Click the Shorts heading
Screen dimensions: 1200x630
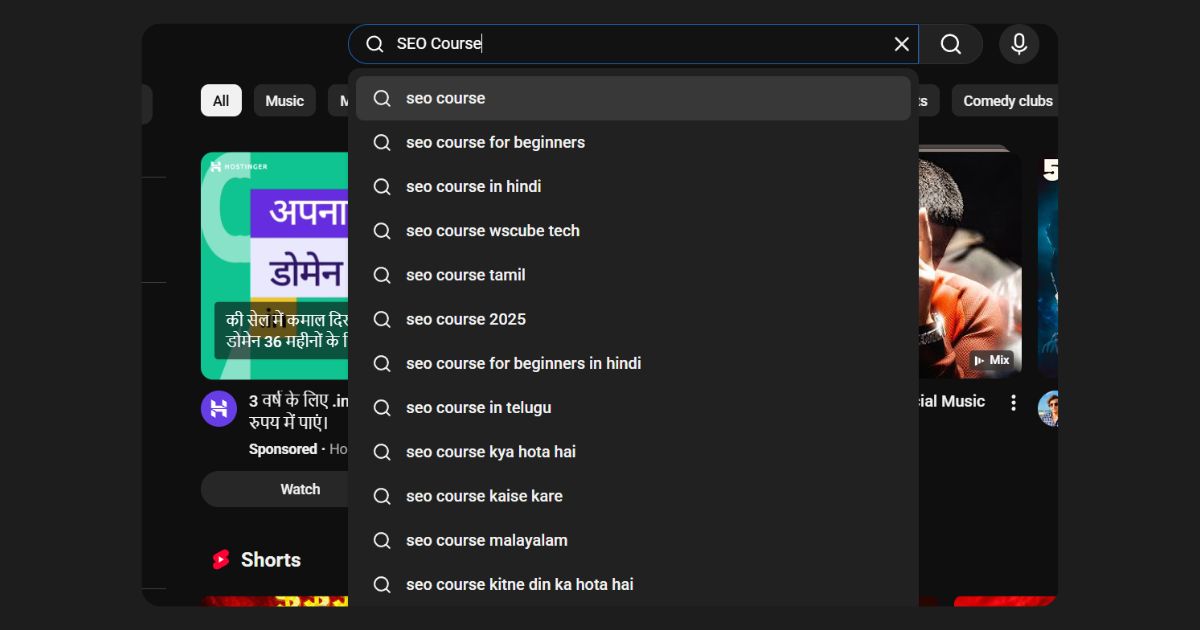[x=271, y=560]
